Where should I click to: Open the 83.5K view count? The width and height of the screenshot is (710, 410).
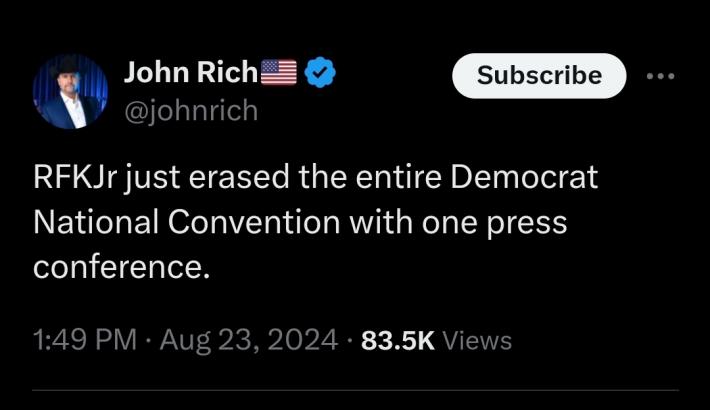(397, 340)
